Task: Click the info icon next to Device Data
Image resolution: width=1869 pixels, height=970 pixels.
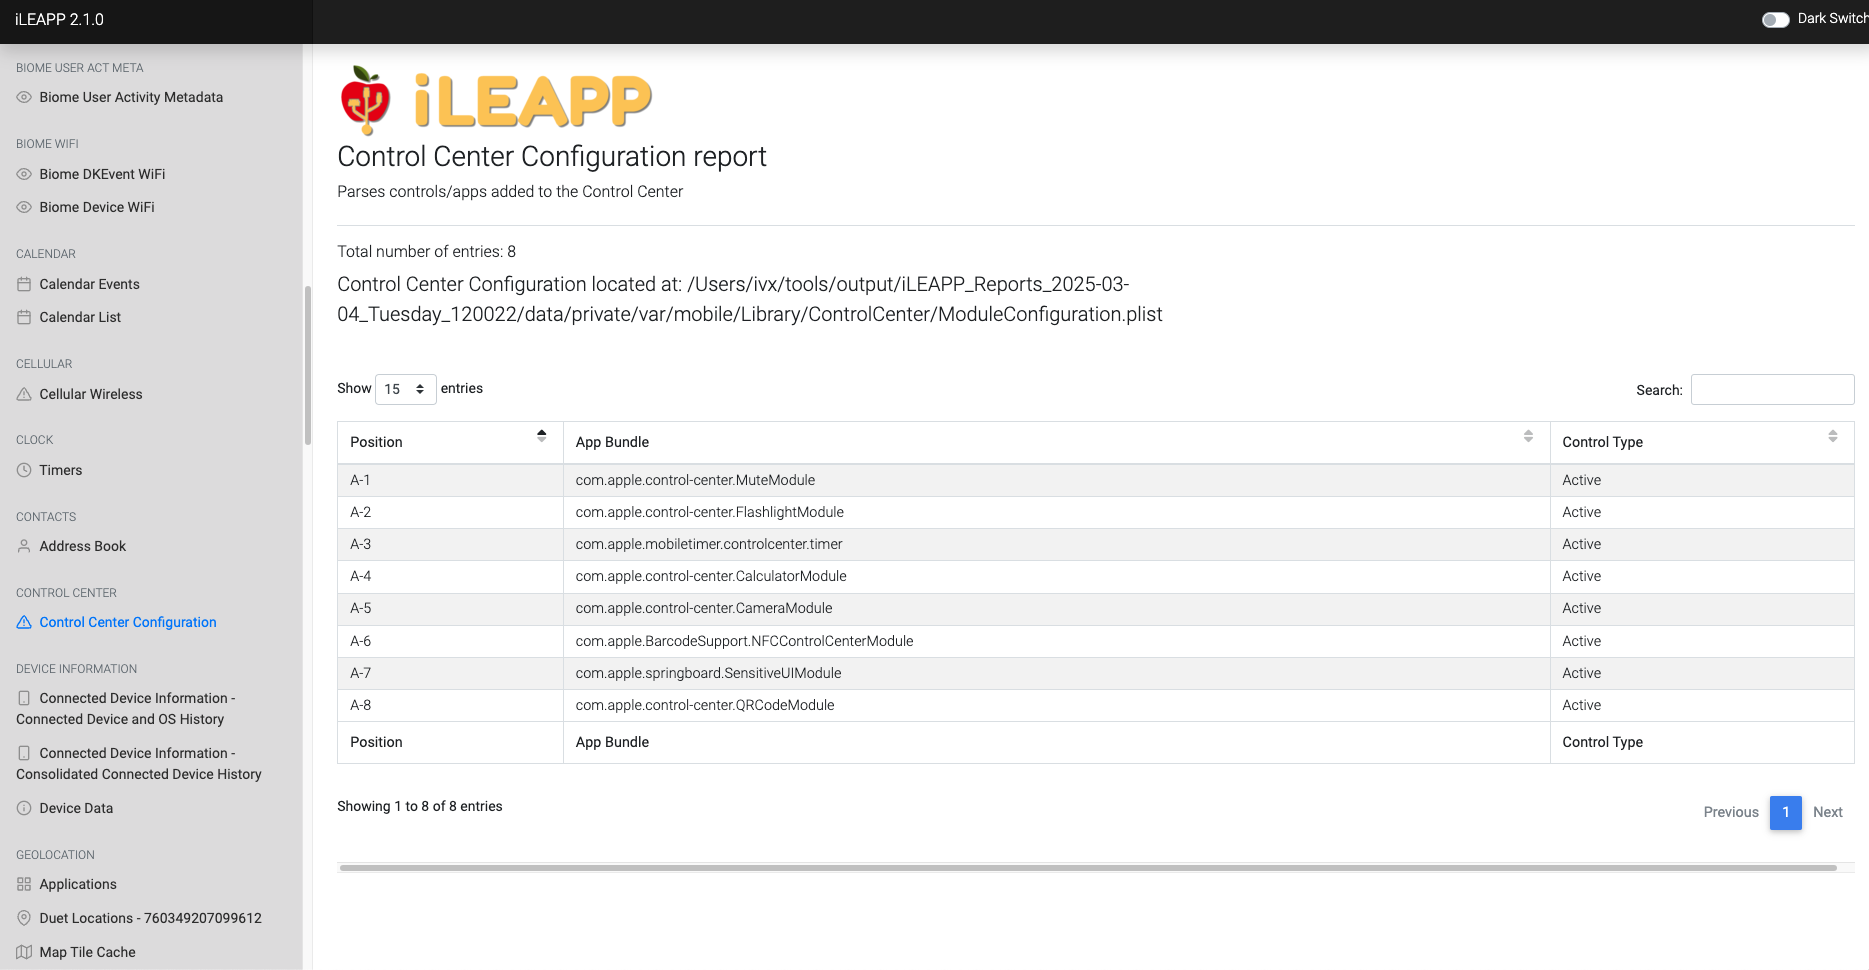Action: tap(24, 808)
